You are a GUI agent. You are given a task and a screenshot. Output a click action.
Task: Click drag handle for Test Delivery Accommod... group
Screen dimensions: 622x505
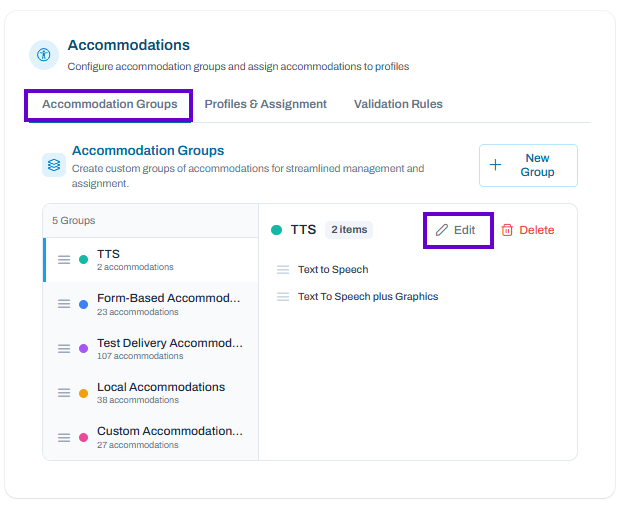click(x=64, y=349)
